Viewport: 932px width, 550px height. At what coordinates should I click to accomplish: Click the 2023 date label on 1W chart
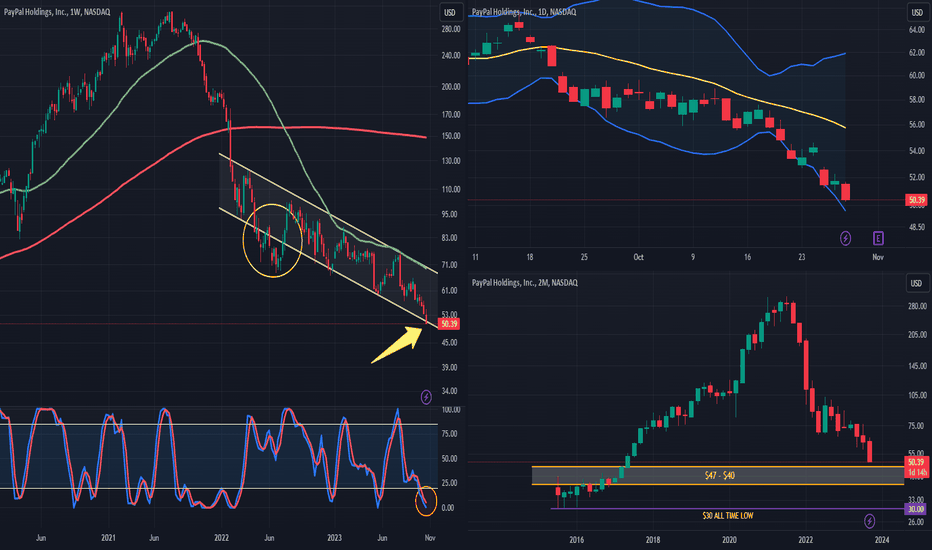coord(335,538)
